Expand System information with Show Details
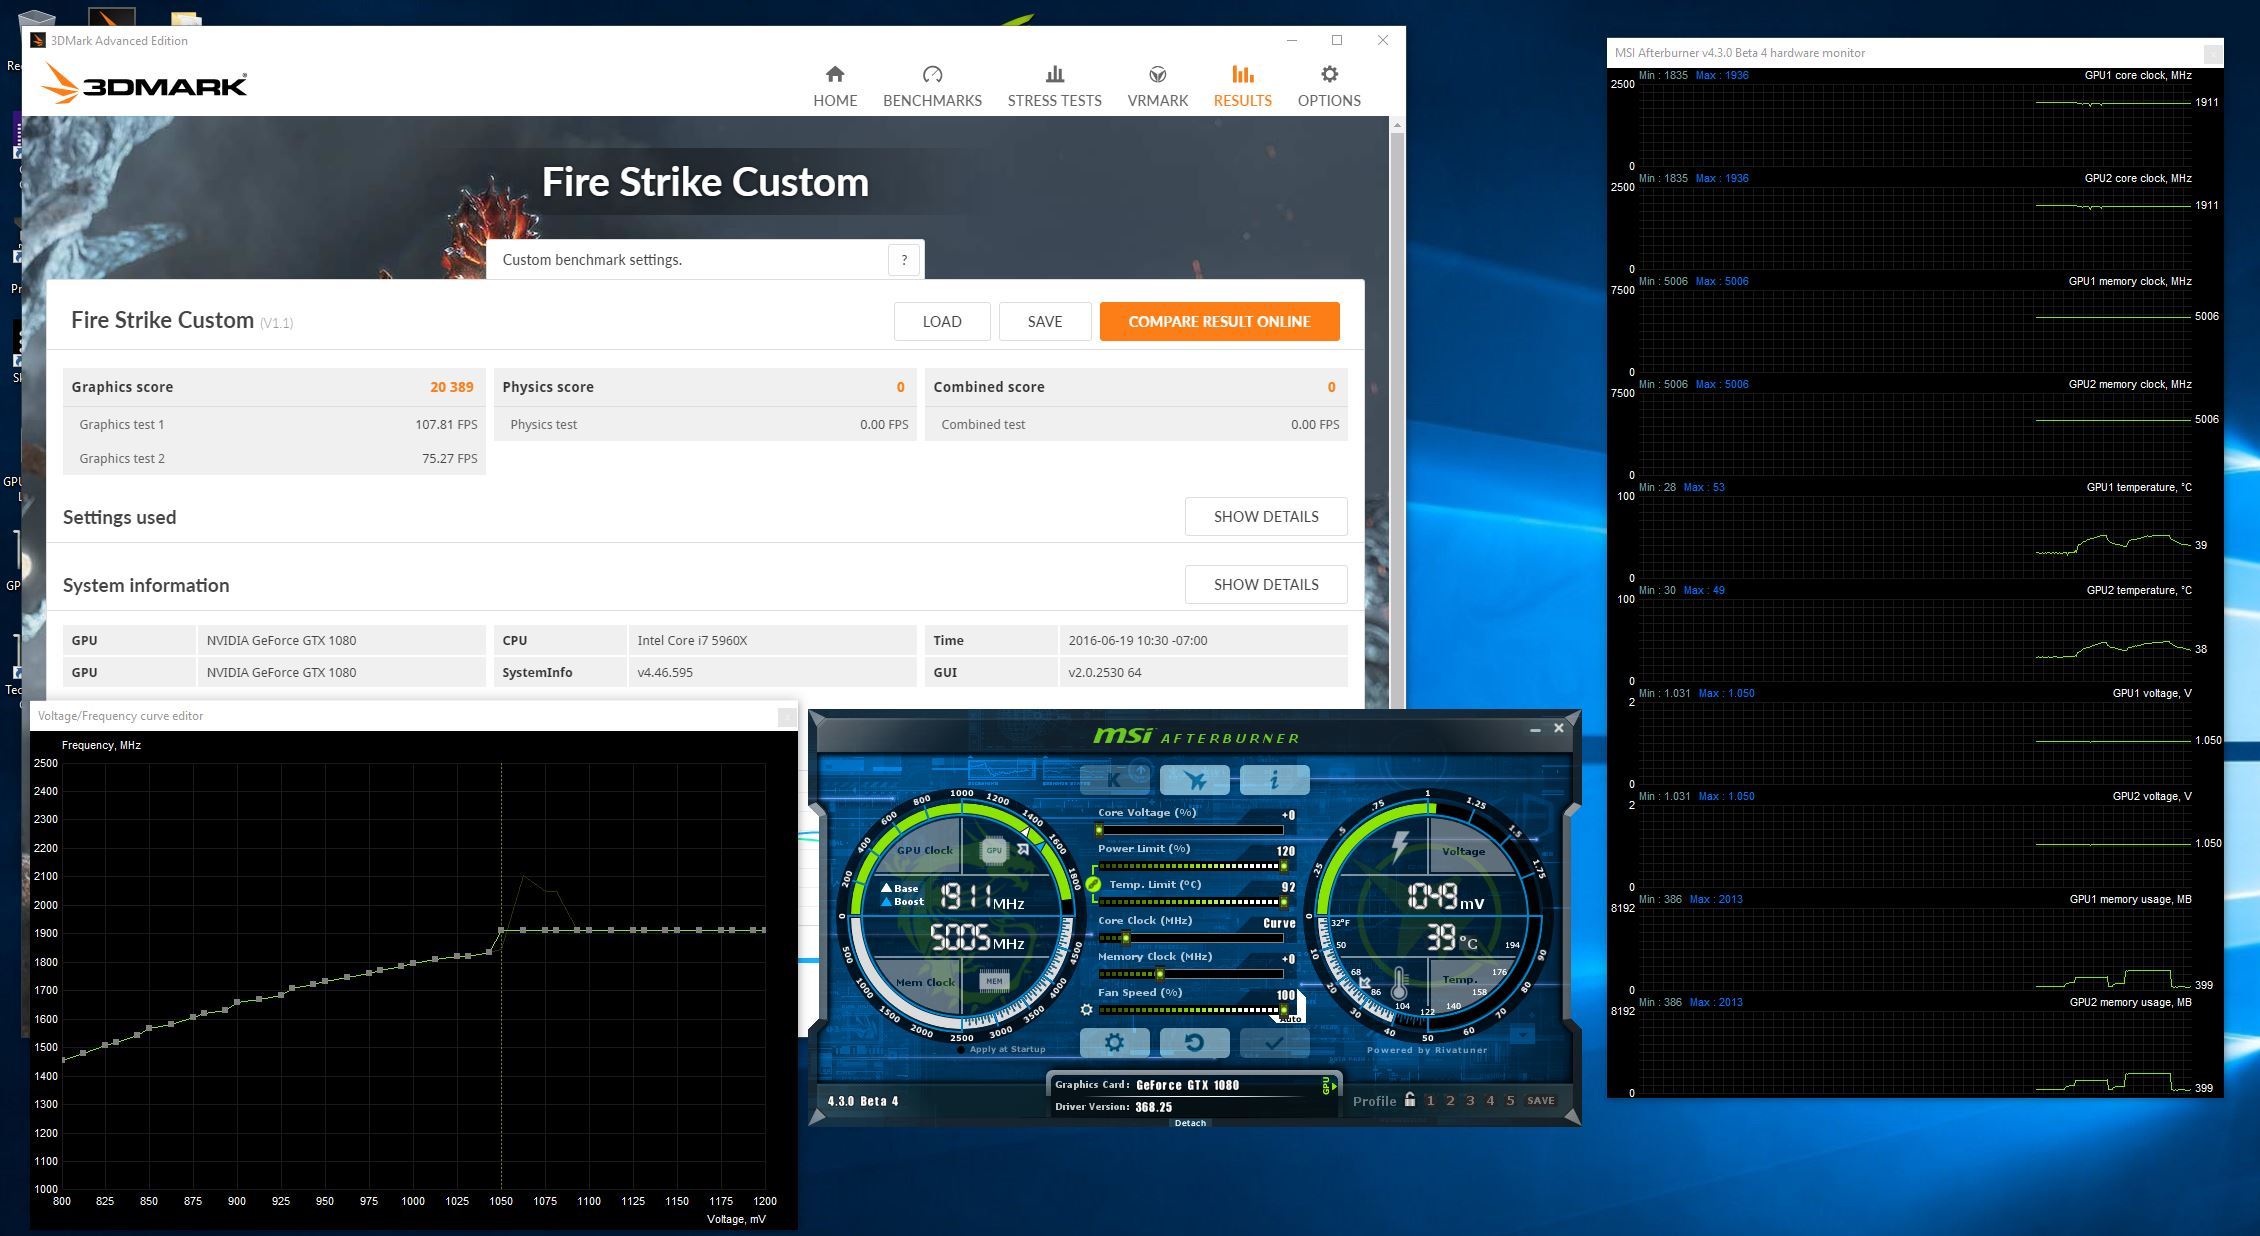 coord(1265,584)
